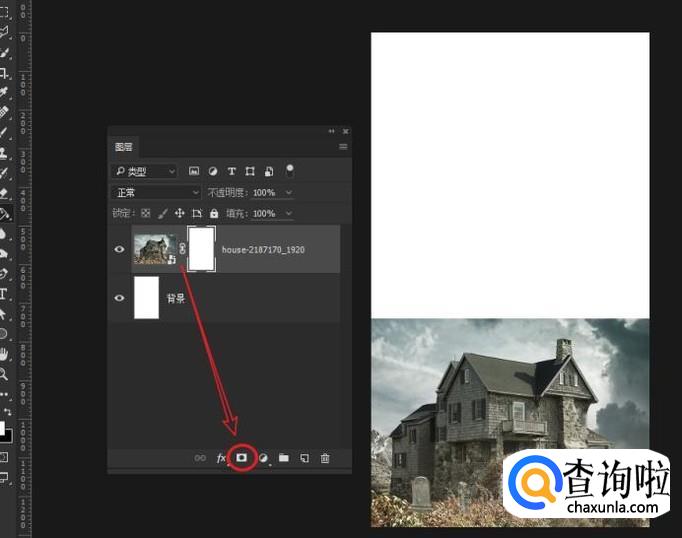This screenshot has height=538, width=682.
Task: Toggle visibility of the 背景 layer
Action: coord(120,298)
